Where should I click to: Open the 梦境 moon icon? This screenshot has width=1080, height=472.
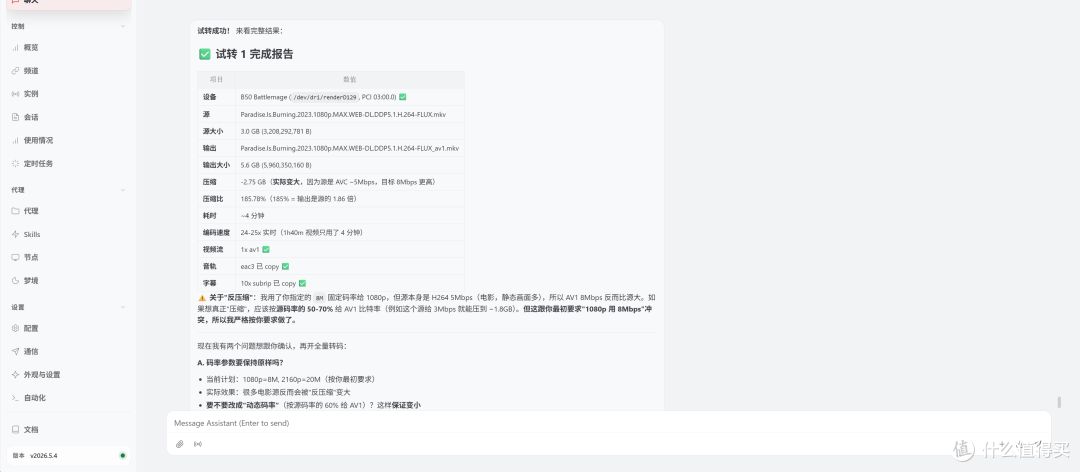tap(15, 280)
